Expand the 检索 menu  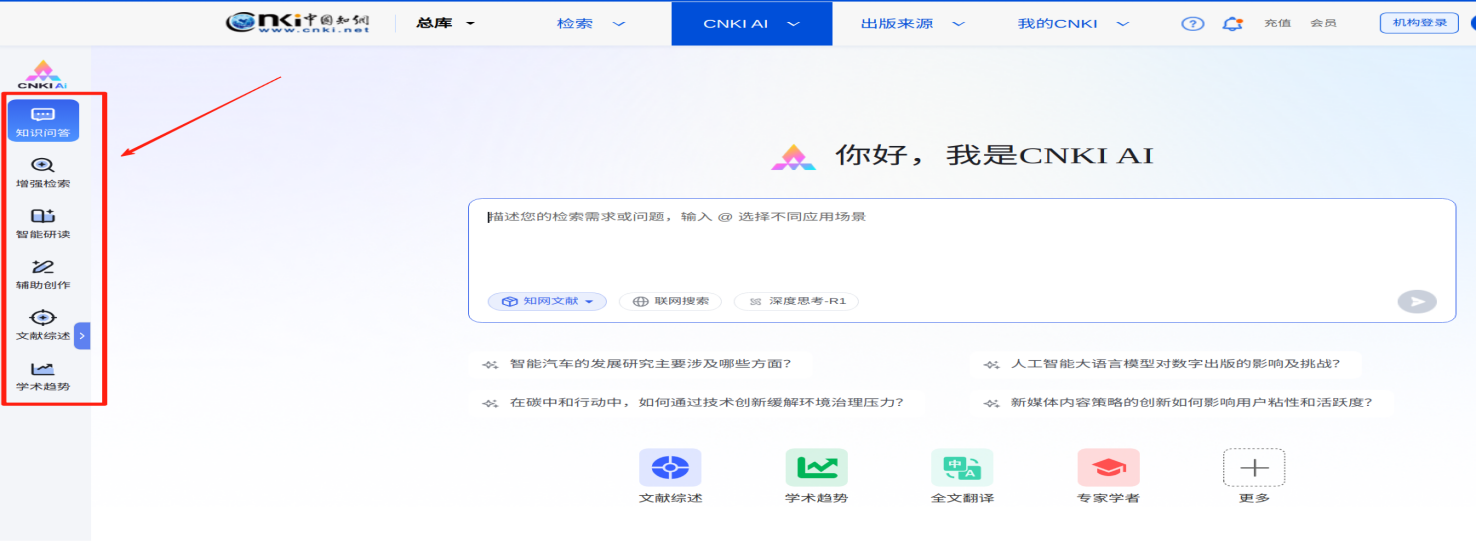click(x=591, y=23)
